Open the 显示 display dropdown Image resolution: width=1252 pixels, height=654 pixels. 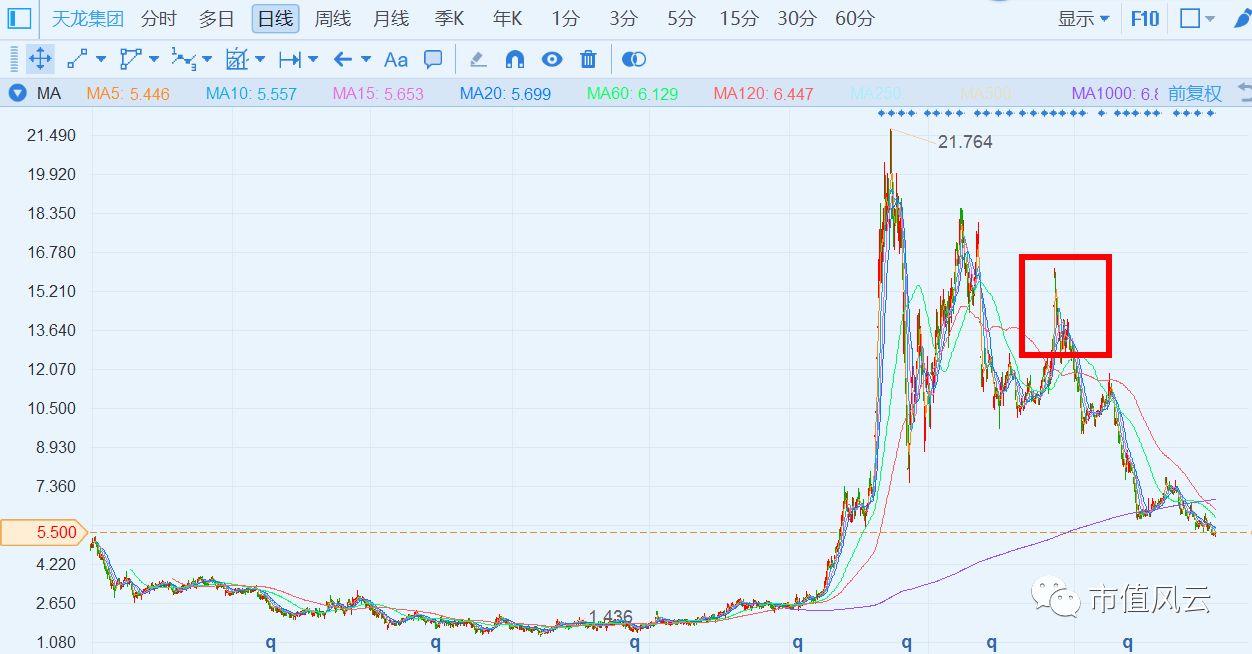tap(1084, 18)
